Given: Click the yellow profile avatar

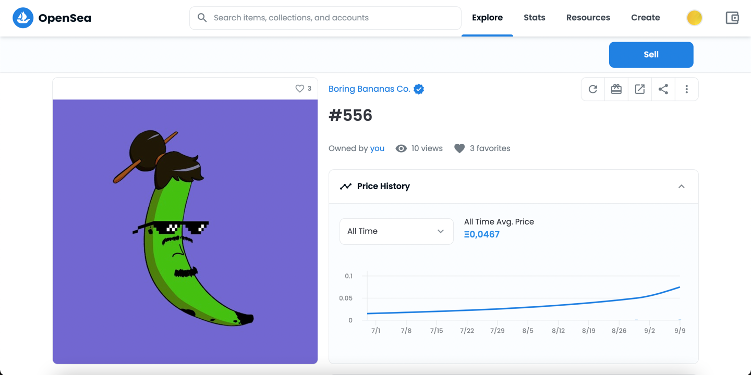Looking at the screenshot, I should [694, 18].
